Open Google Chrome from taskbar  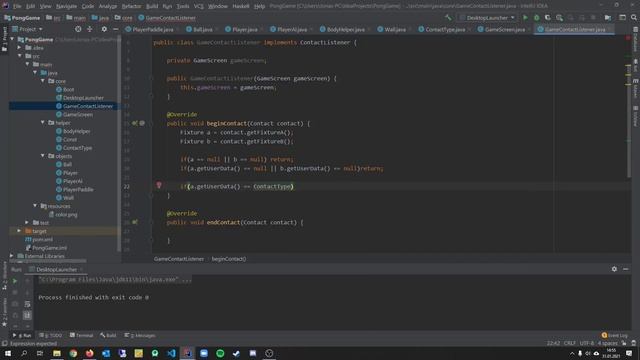[73, 353]
